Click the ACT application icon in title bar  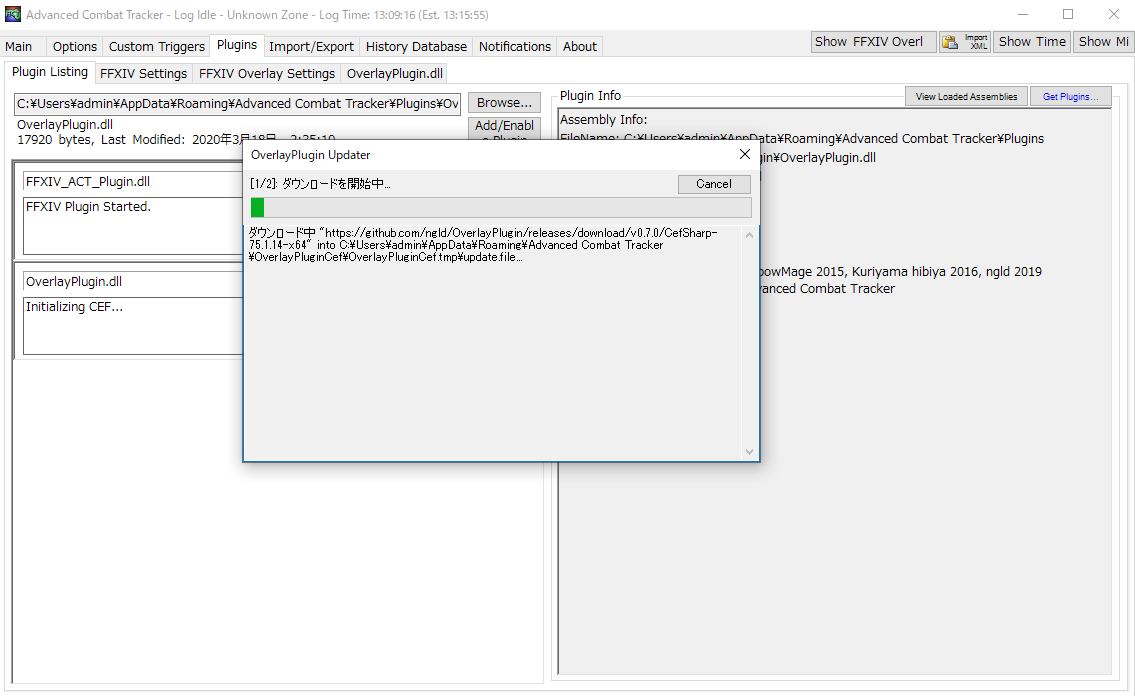[13, 14]
